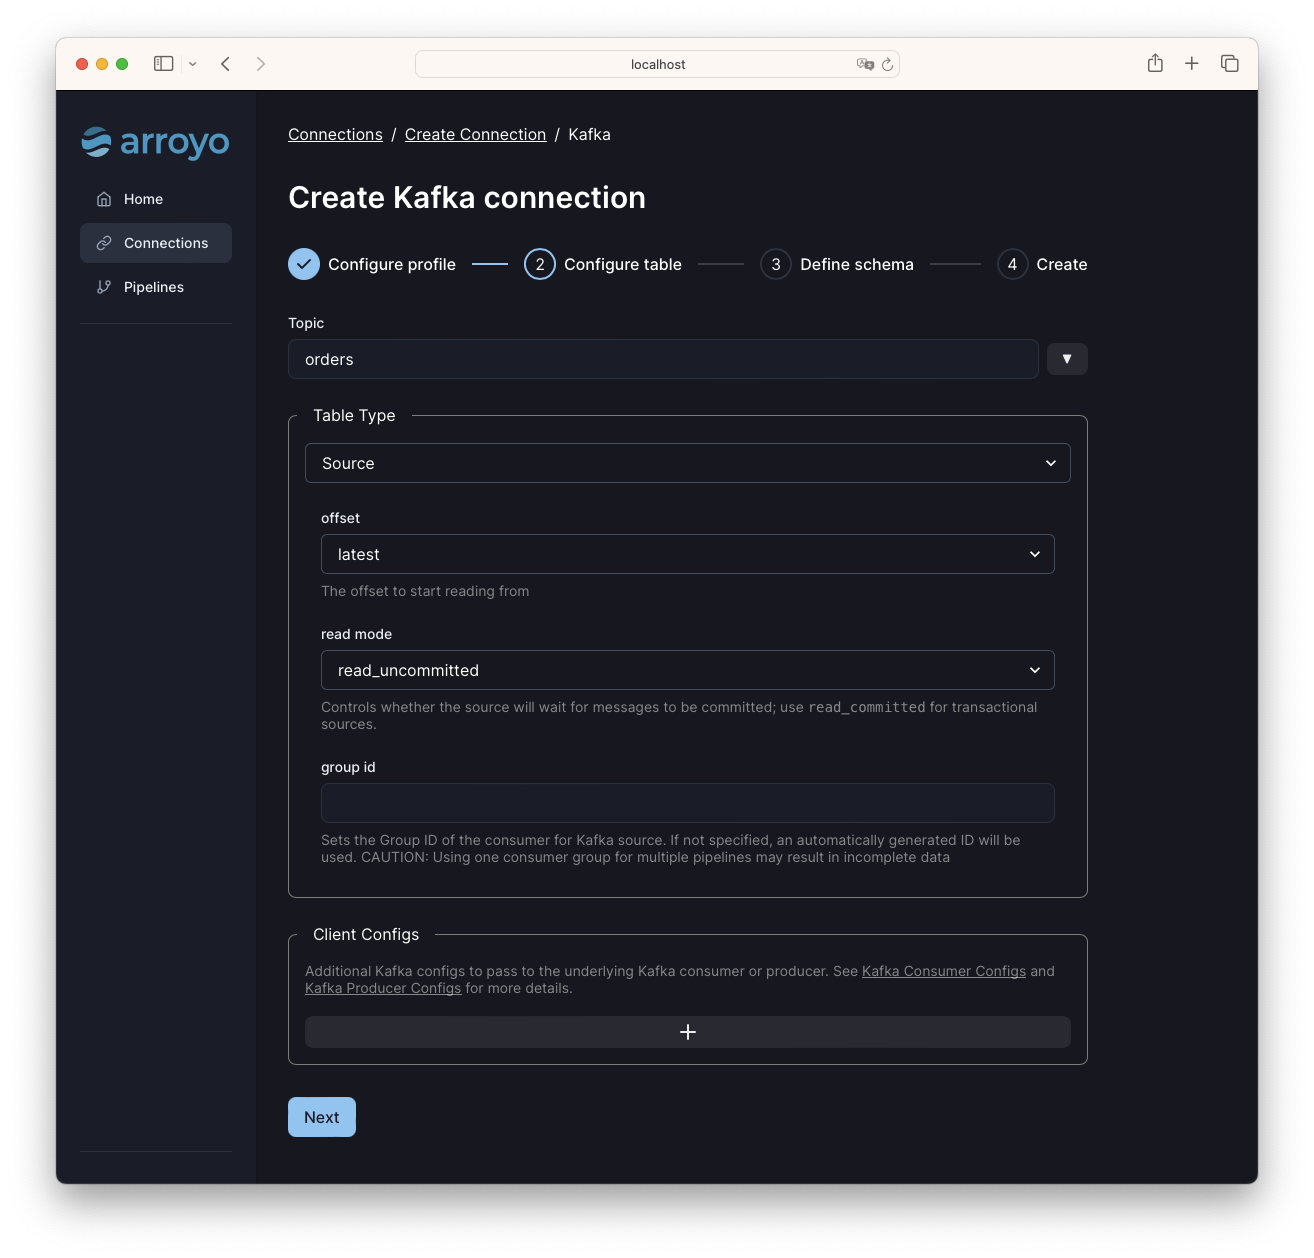Select Kafka in the breadcrumb trail
Viewport: 1314px width, 1258px height.
point(589,134)
